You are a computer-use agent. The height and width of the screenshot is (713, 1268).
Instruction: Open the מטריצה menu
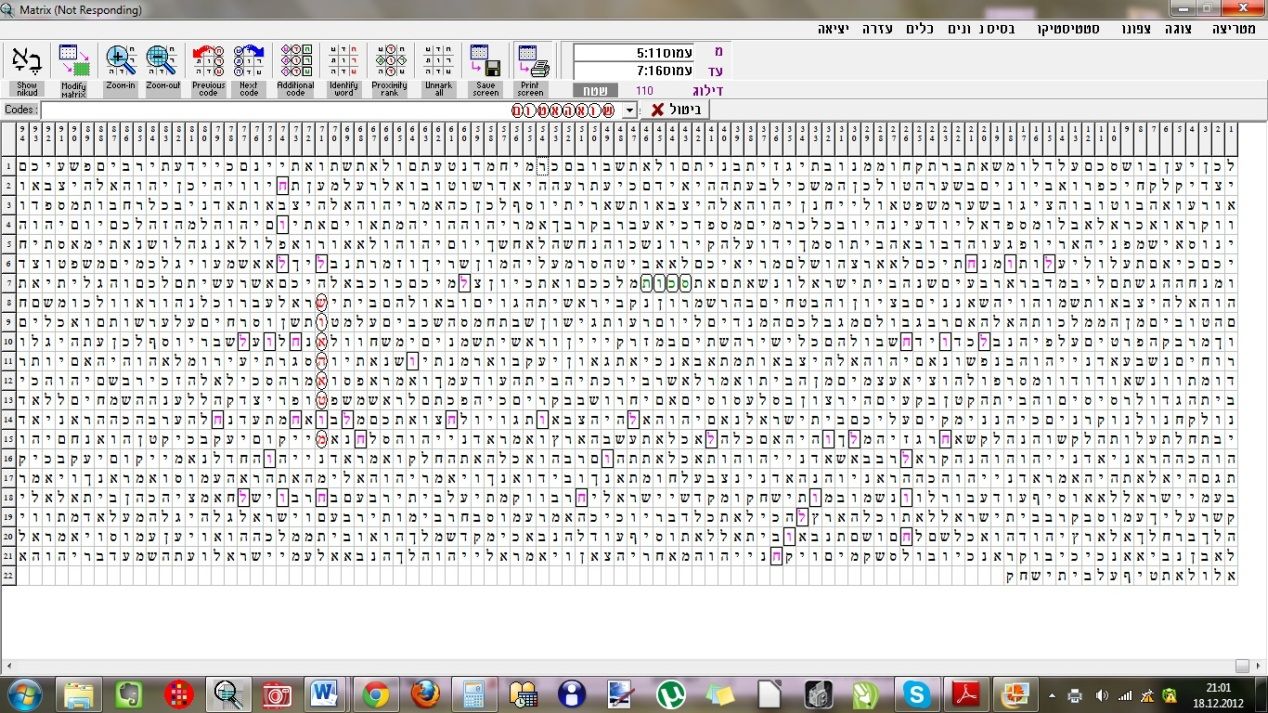pyautogui.click(x=1234, y=29)
